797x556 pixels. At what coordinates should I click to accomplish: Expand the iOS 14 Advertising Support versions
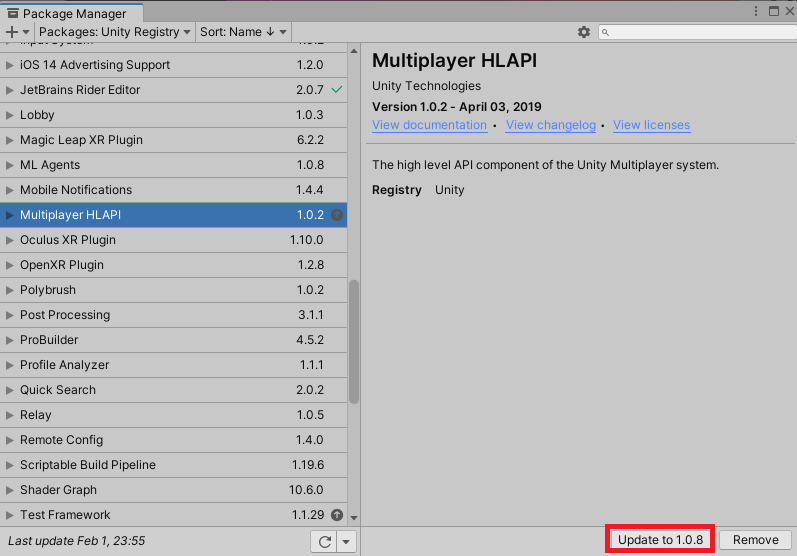9,65
